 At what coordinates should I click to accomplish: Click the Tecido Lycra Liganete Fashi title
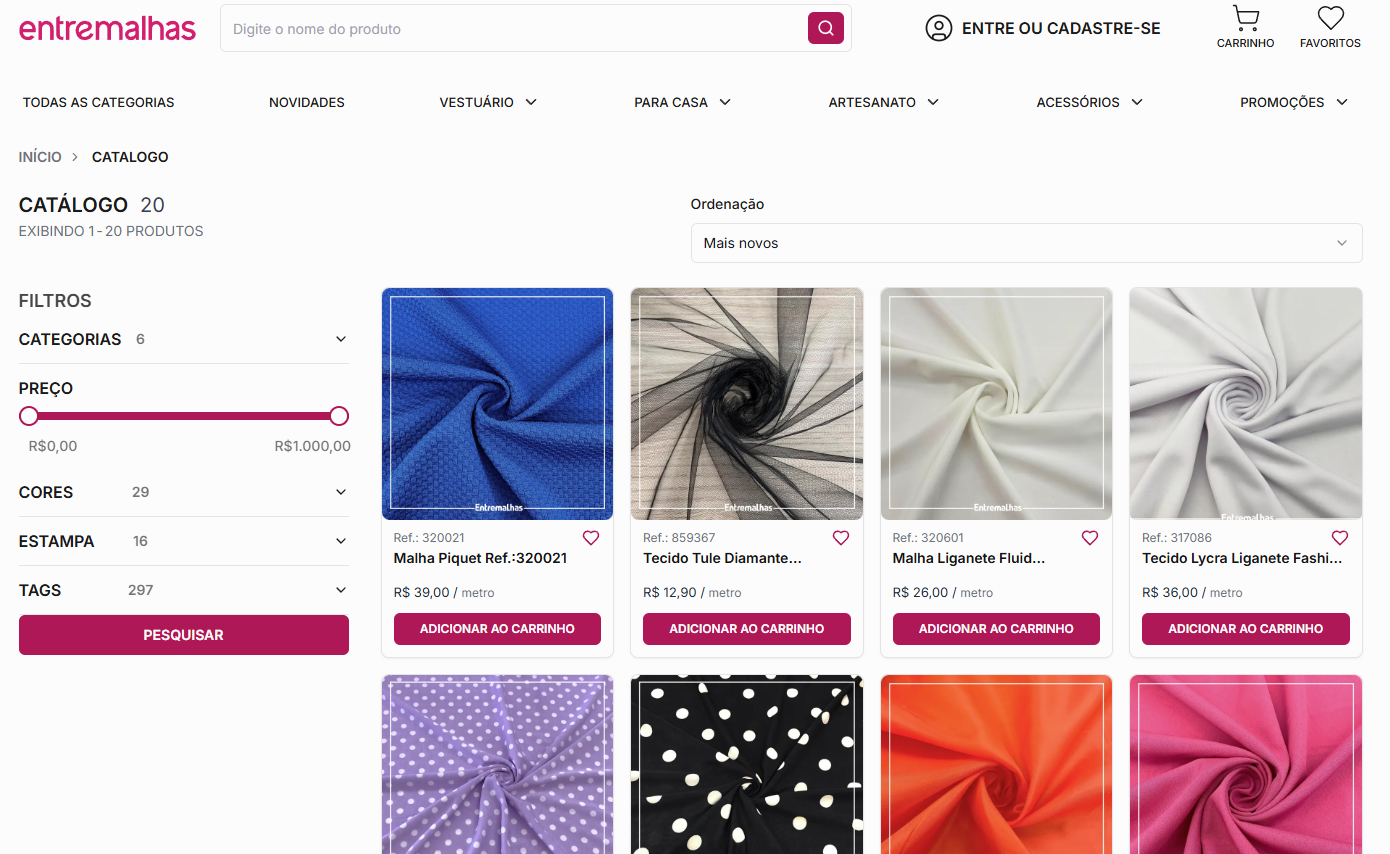pos(1242,558)
